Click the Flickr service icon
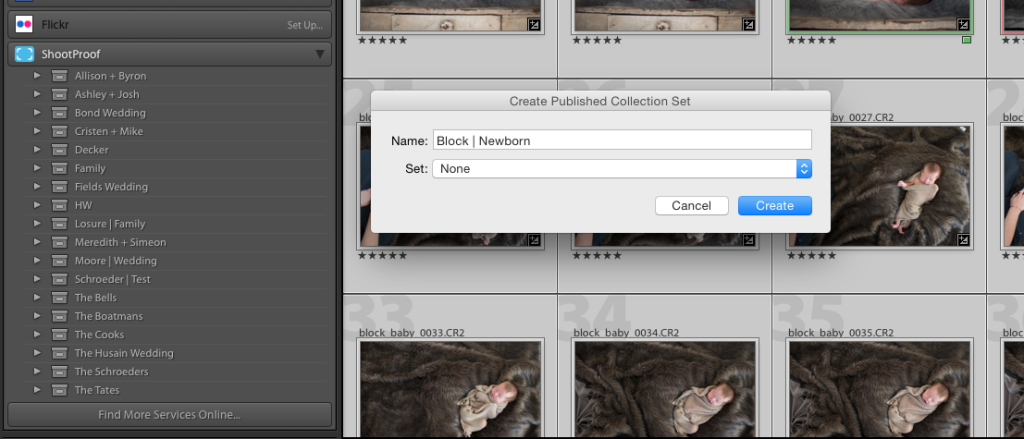Viewport: 1024px width, 439px height. tap(24, 25)
